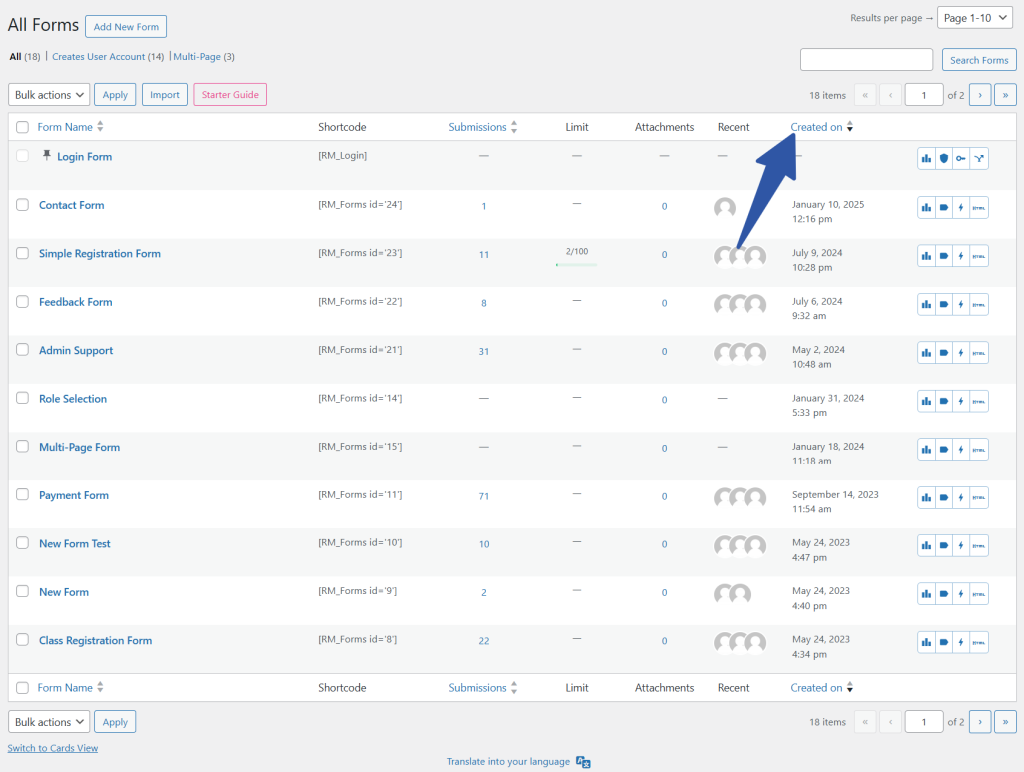Open the top Bulk actions dropdown

[x=49, y=95]
